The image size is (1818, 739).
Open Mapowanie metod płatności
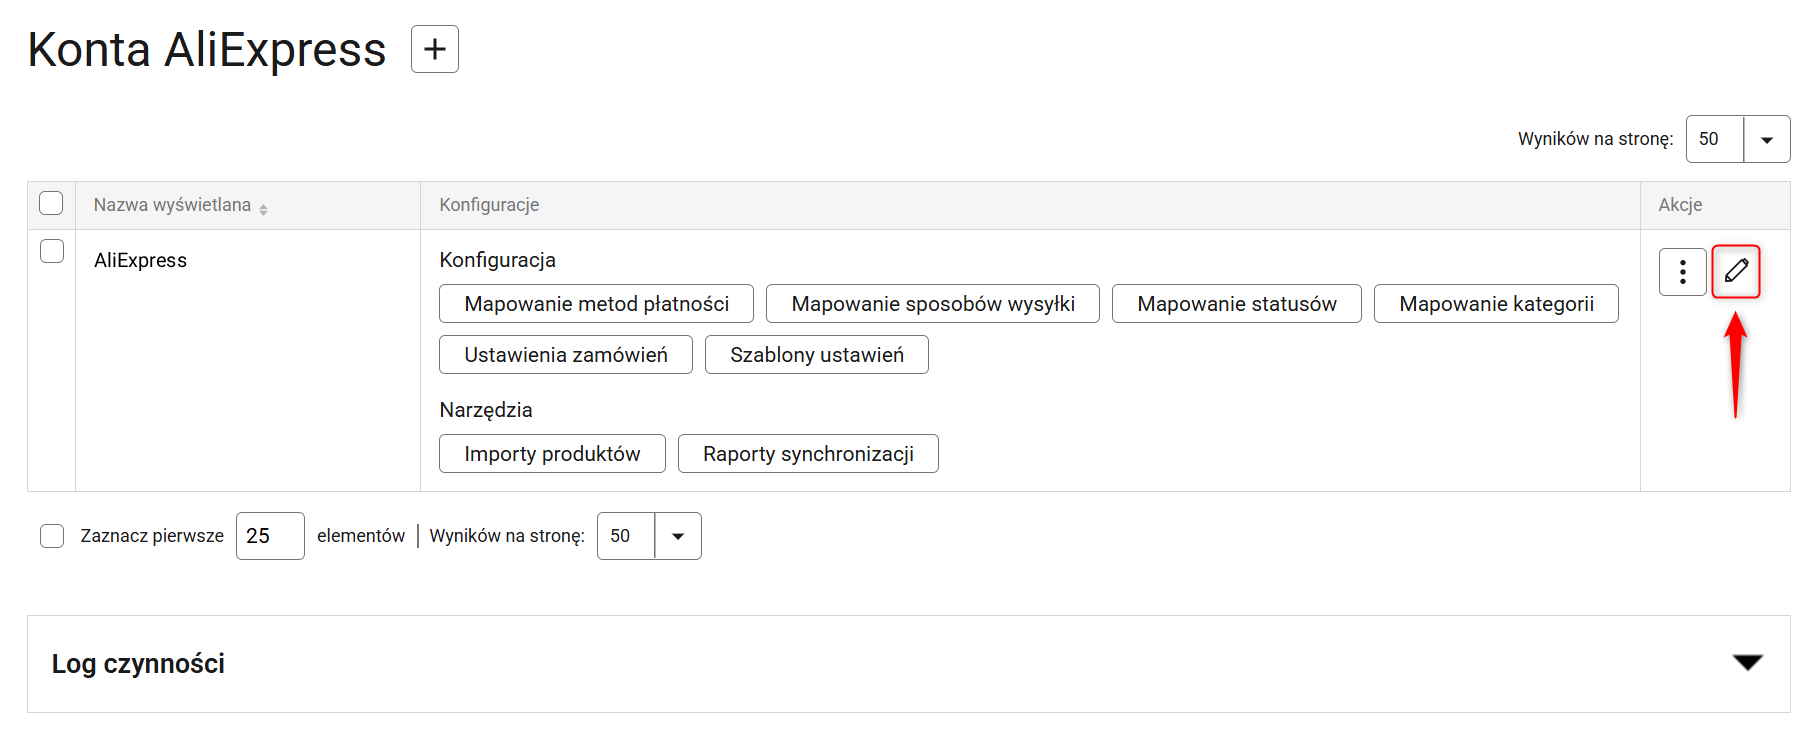tap(596, 304)
